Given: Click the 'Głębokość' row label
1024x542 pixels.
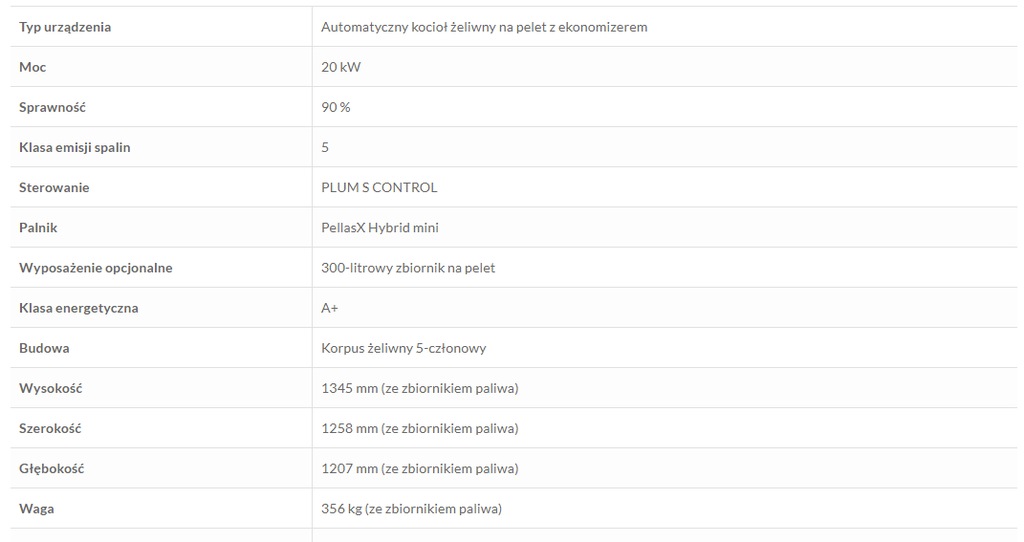Looking at the screenshot, I should [52, 469].
